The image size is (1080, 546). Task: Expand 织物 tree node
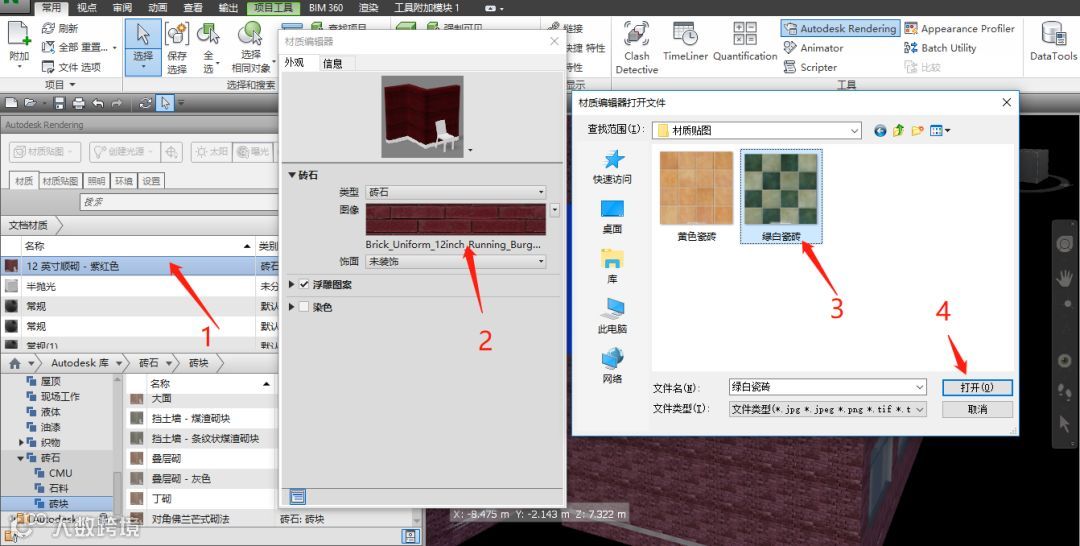(21, 443)
